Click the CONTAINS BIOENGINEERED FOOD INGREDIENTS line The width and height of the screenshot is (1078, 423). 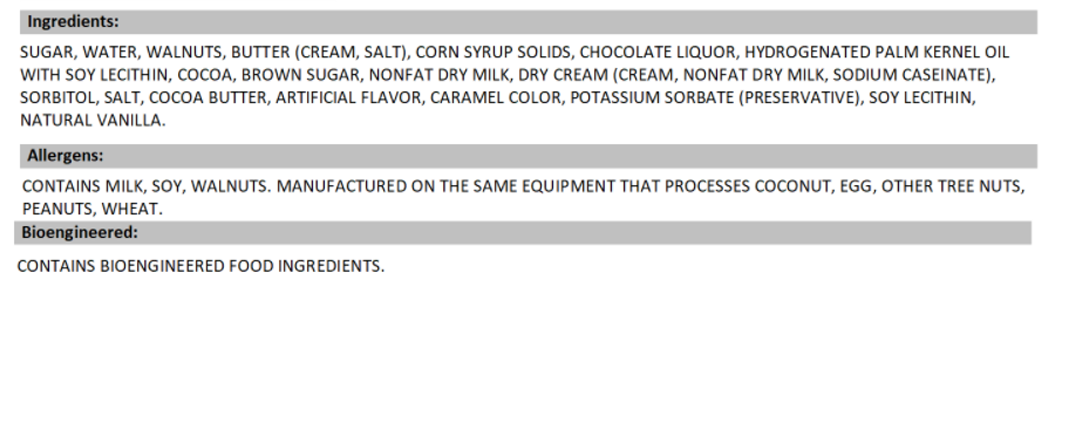click(x=201, y=268)
